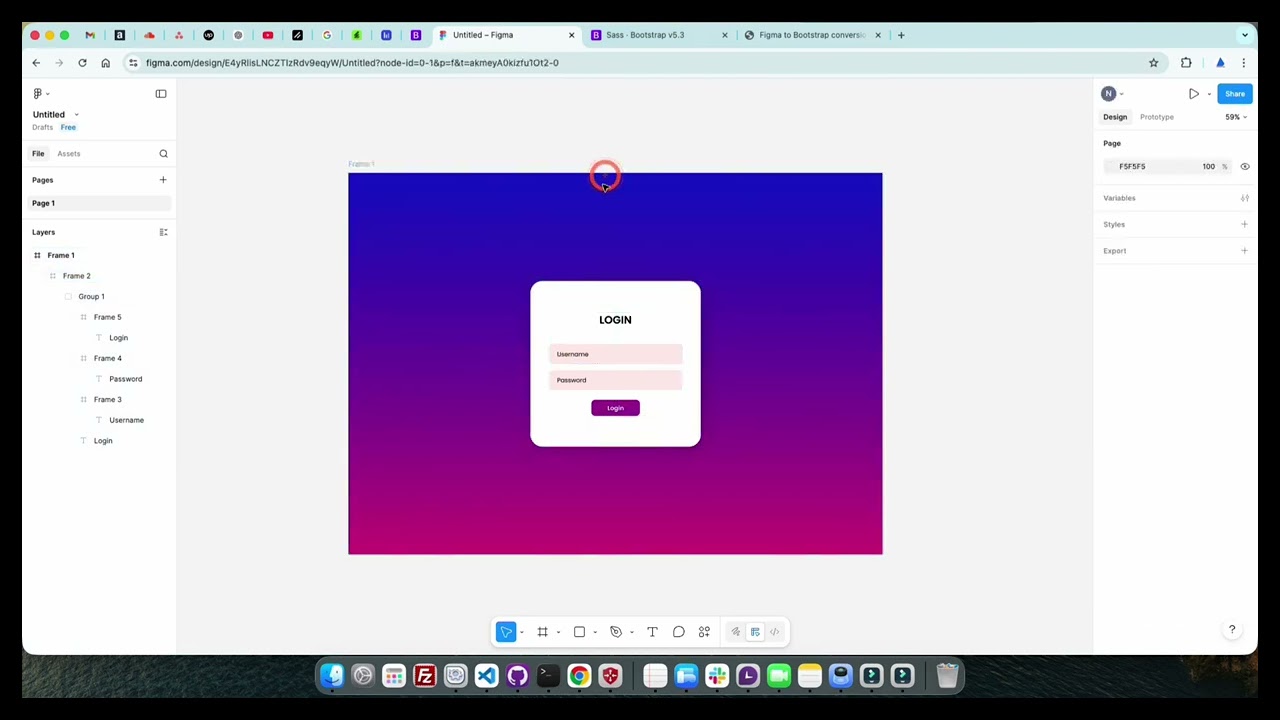Open Slack from the dock
This screenshot has height=720, width=1280.
716,677
